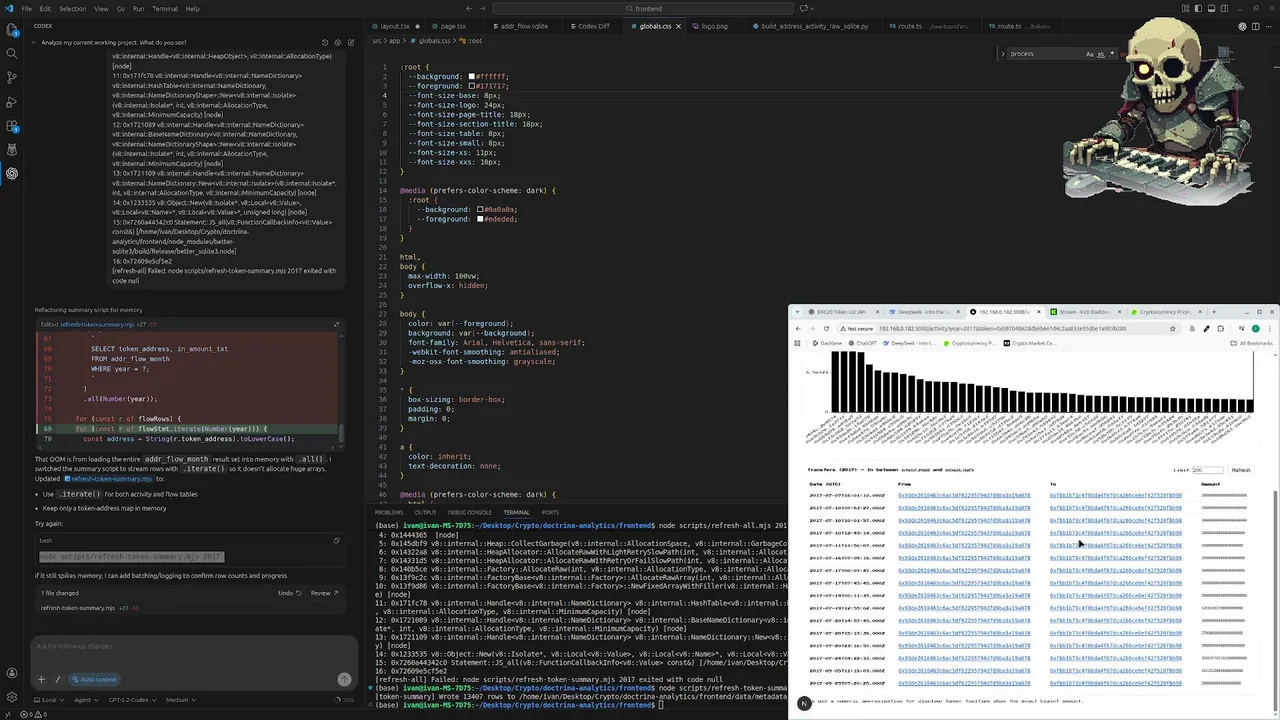This screenshot has height=720, width=1280.
Task: Open the Chrome profile avatar
Action: (1255, 328)
